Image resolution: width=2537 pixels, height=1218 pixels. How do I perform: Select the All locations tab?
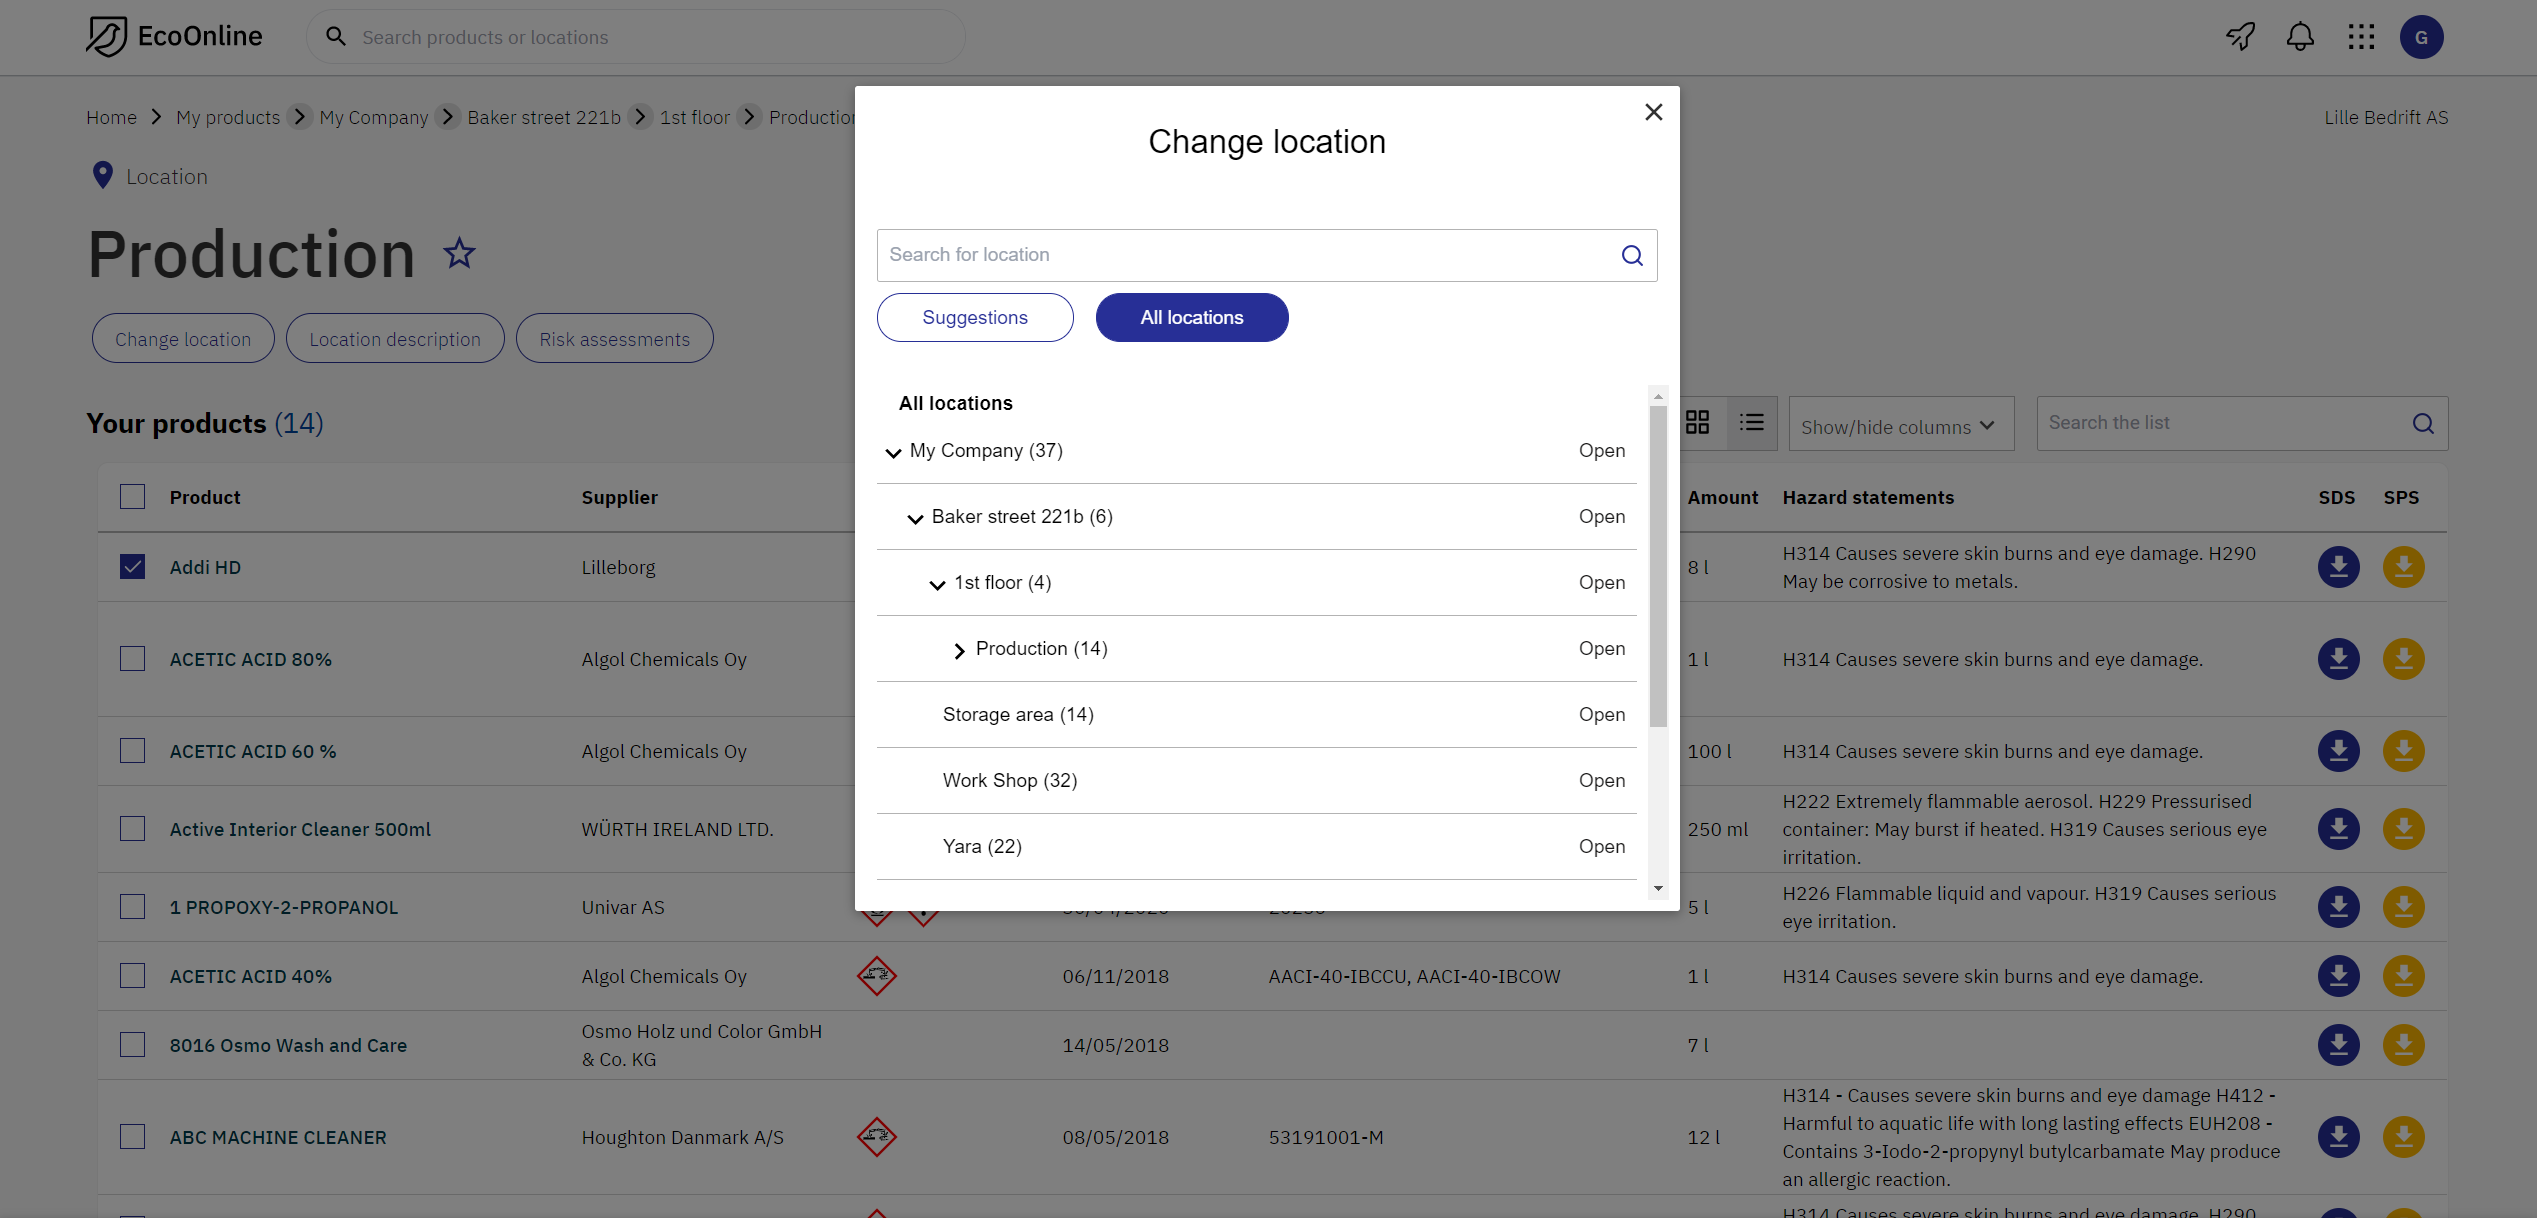[x=1192, y=318]
